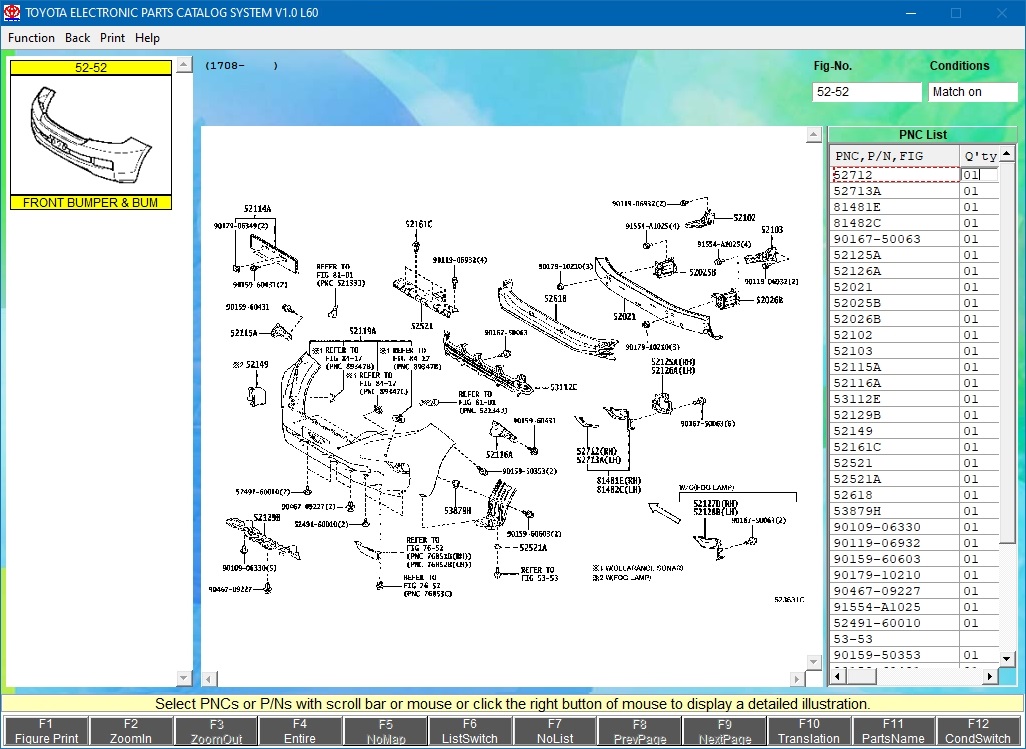Click the F7 NoList button

[x=555, y=731]
